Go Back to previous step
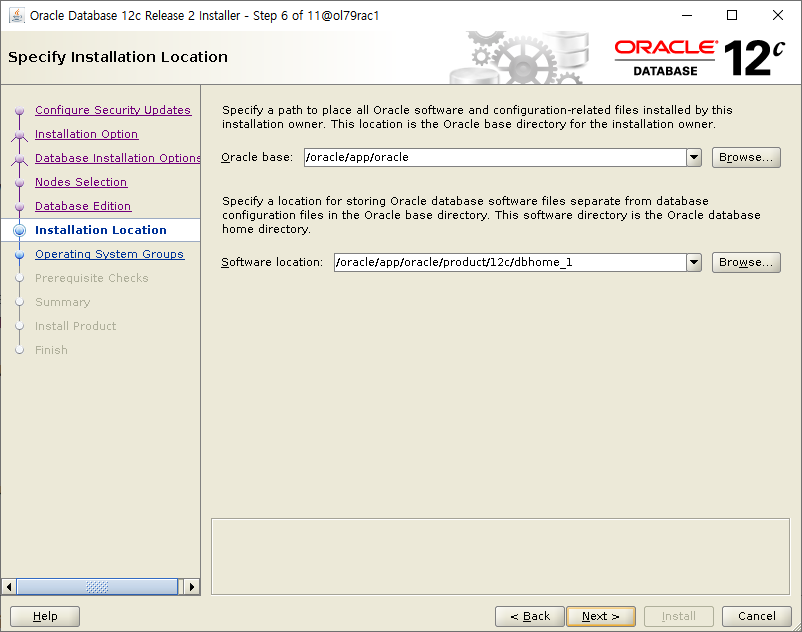802x632 pixels. (x=529, y=616)
